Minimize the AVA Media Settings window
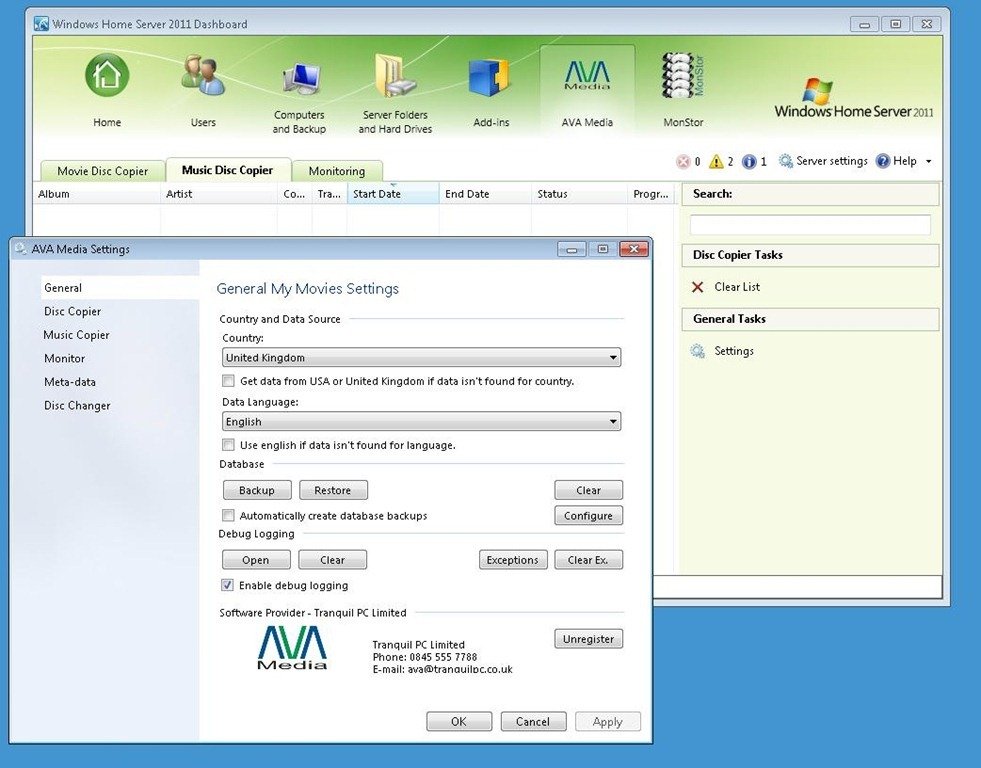The image size is (981, 768). 571,249
